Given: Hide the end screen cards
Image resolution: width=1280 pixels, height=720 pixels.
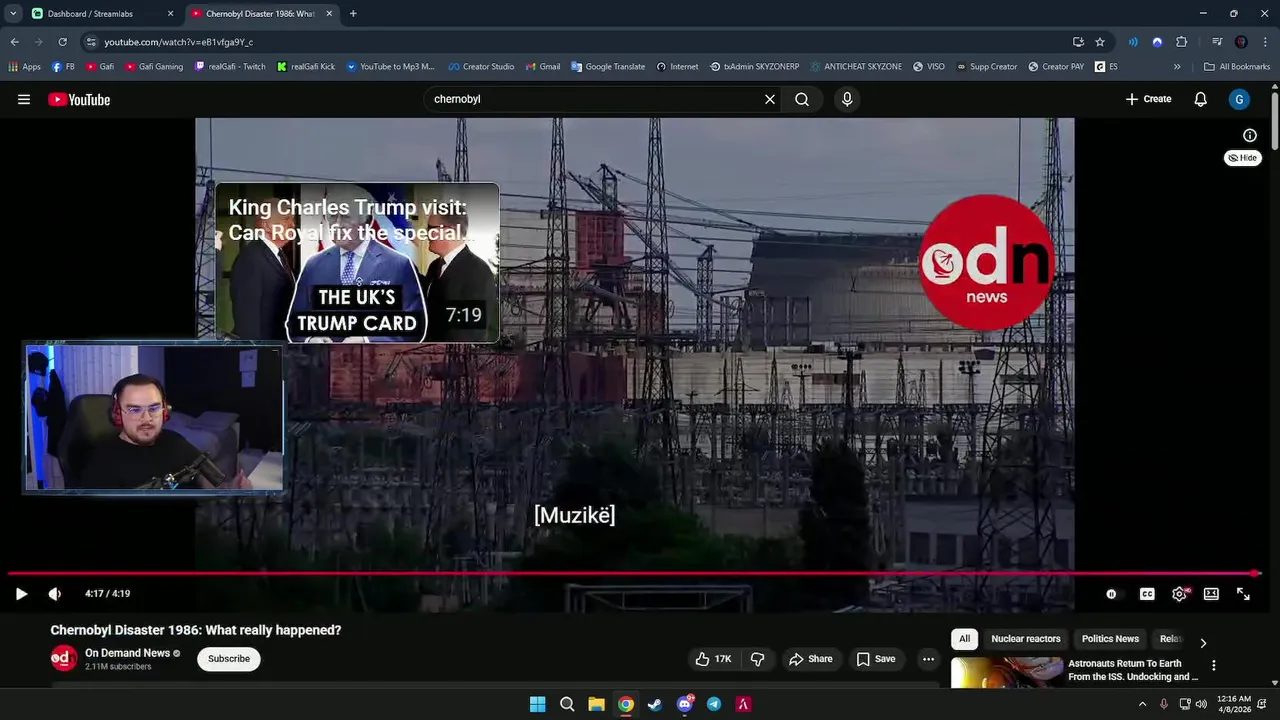Looking at the screenshot, I should [x=1242, y=158].
